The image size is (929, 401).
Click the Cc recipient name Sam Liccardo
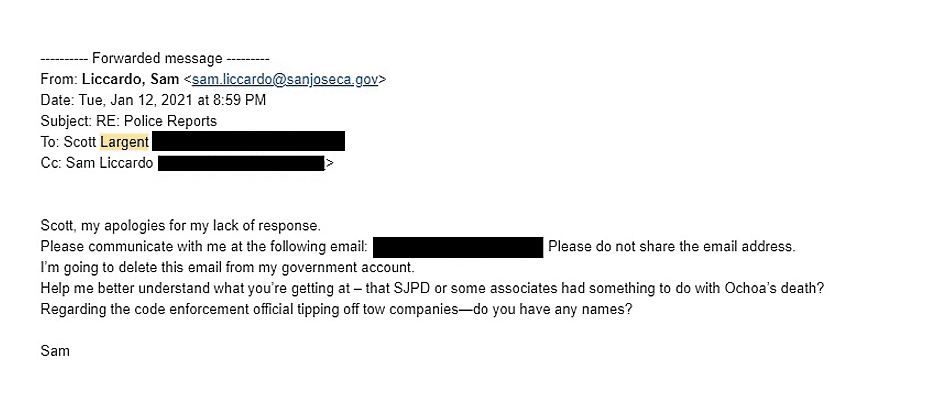(110, 163)
